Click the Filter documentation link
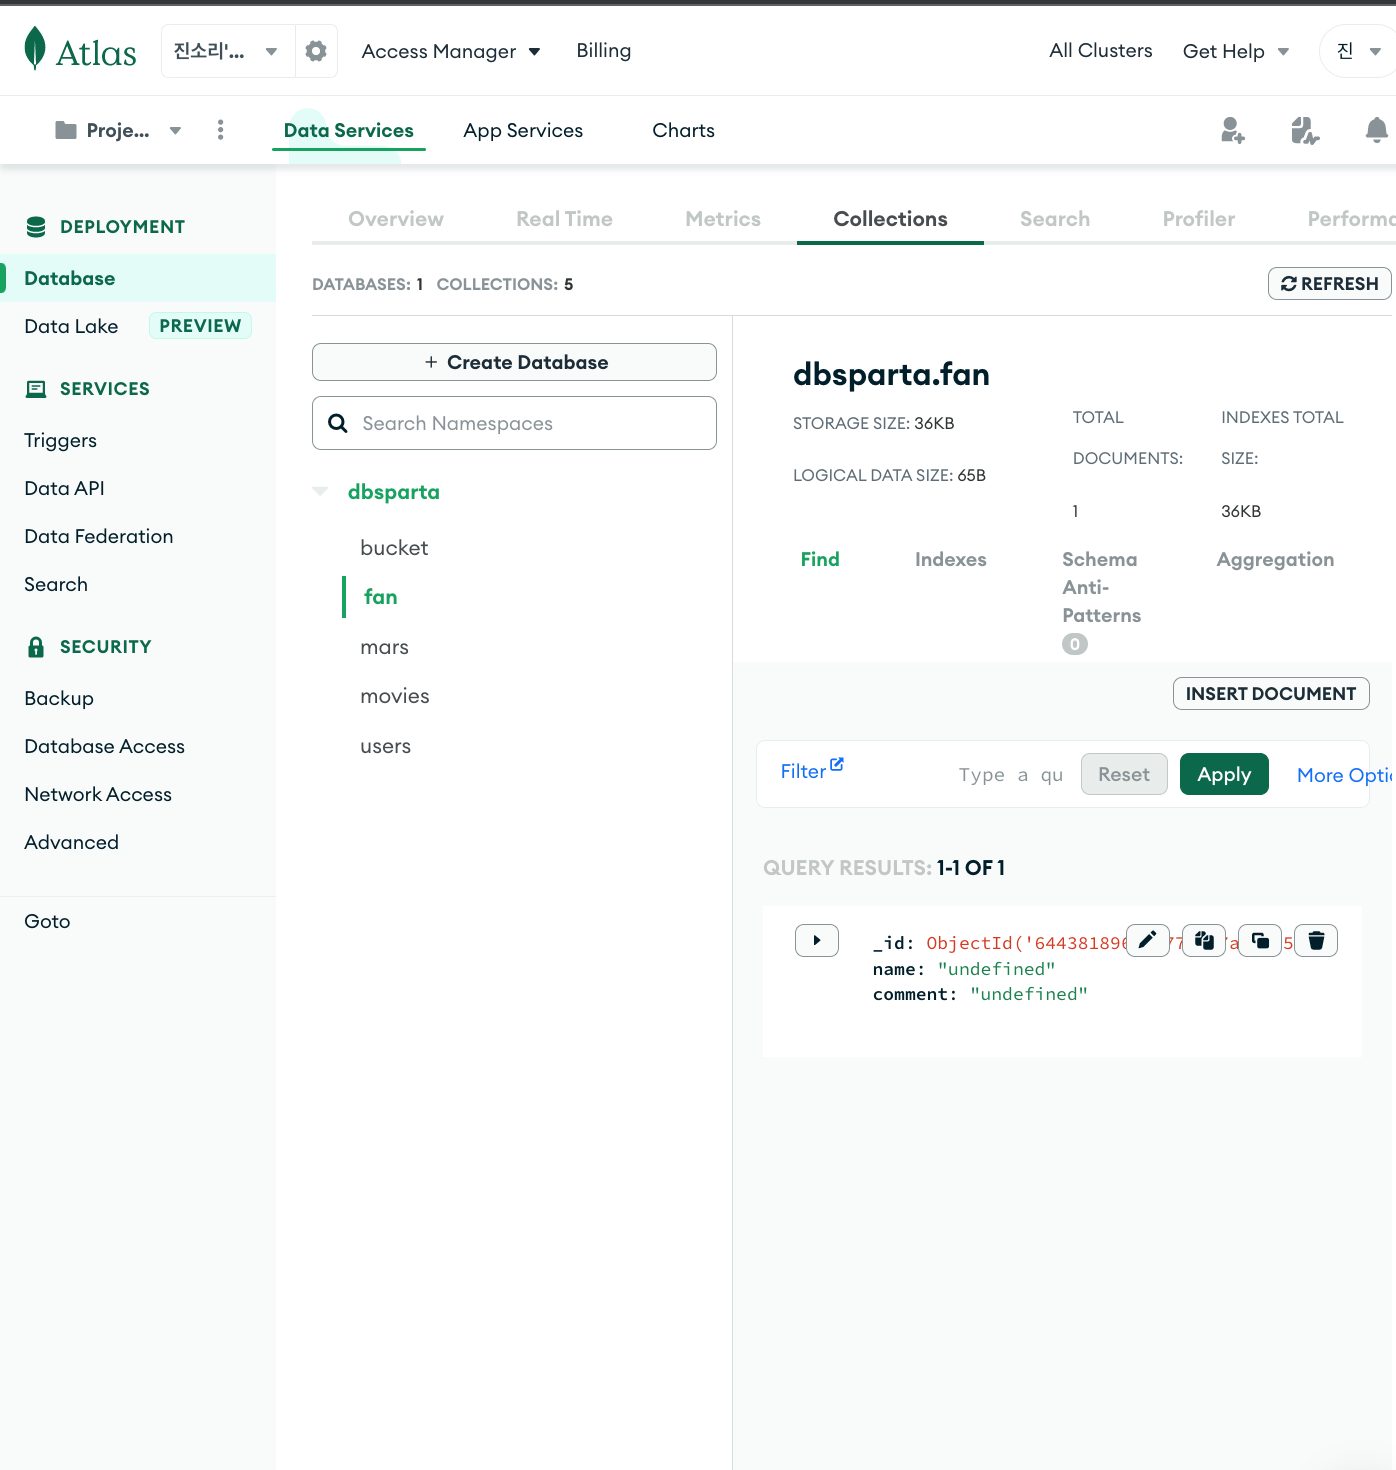1396x1470 pixels. [x=812, y=770]
